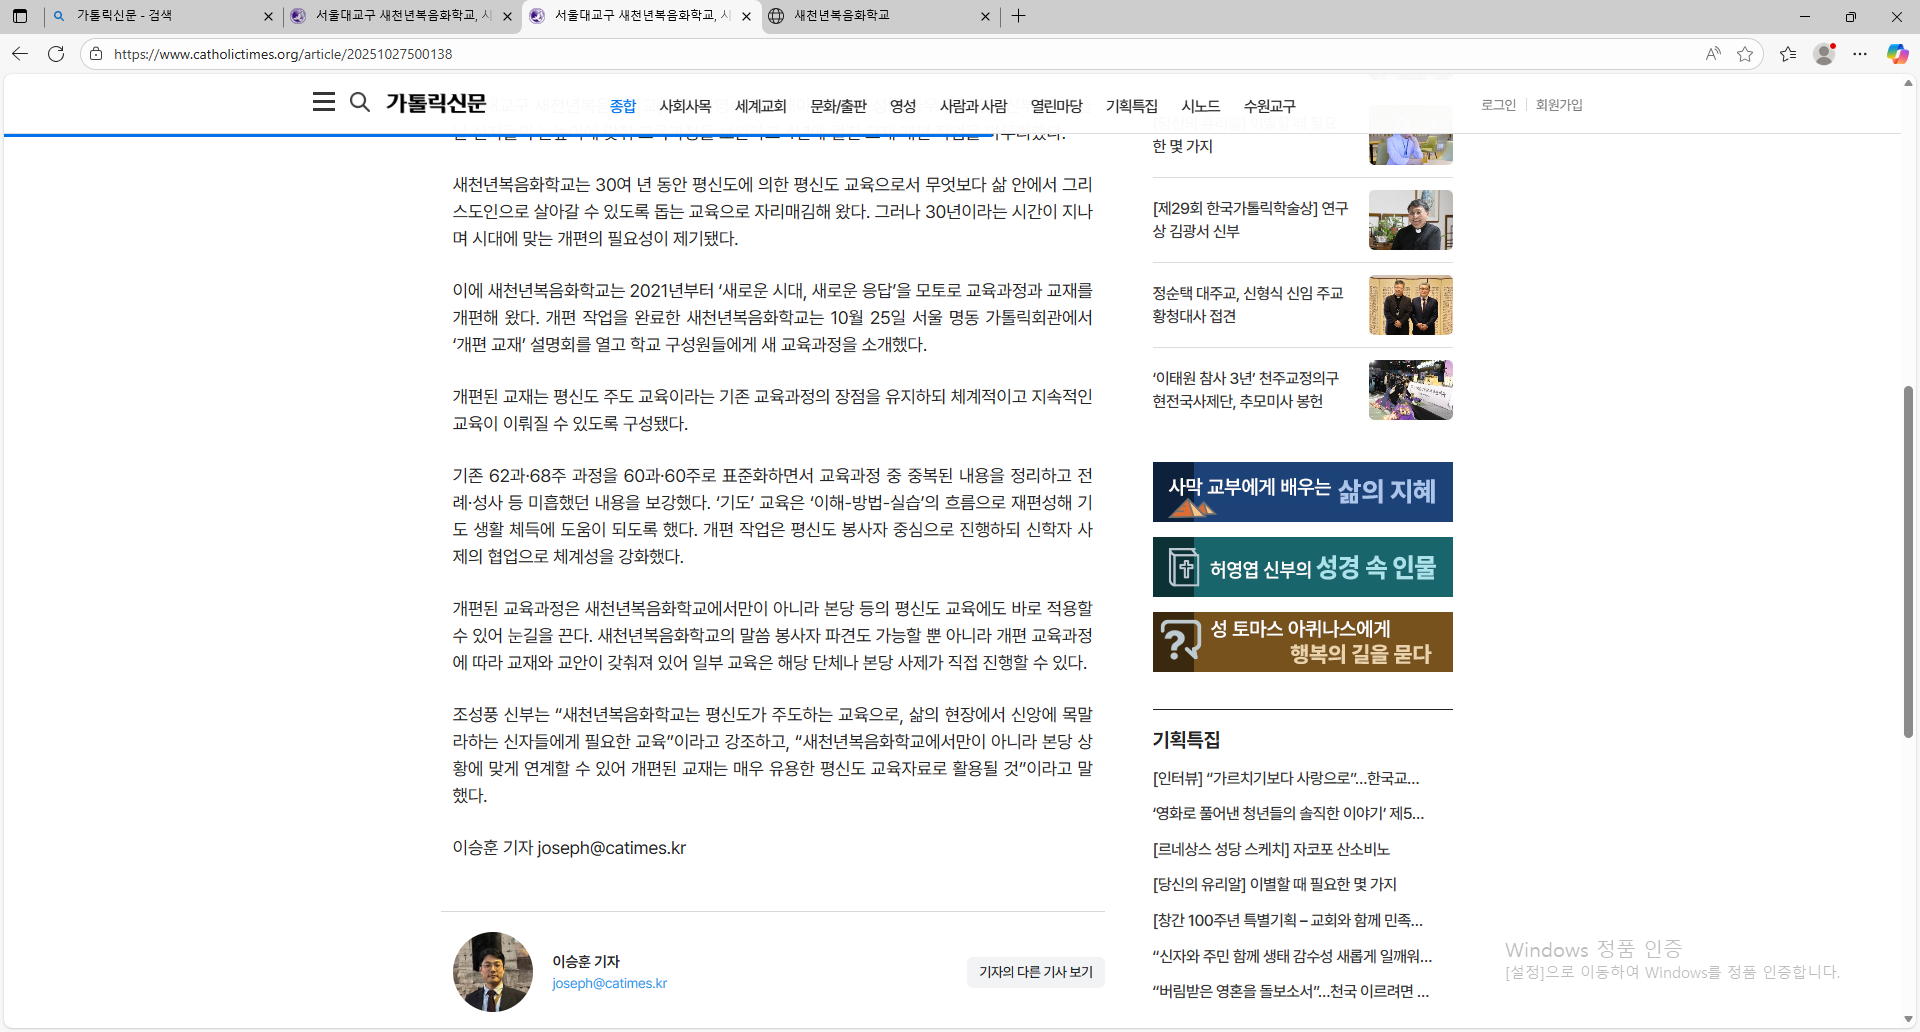Open the 사회사목 section

click(685, 106)
